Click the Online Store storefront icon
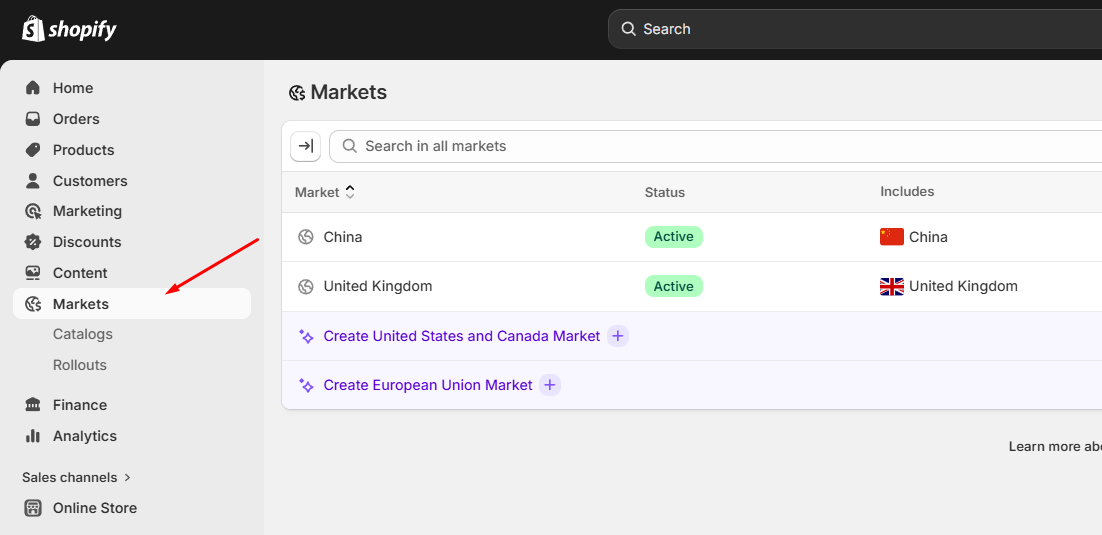 [x=32, y=508]
